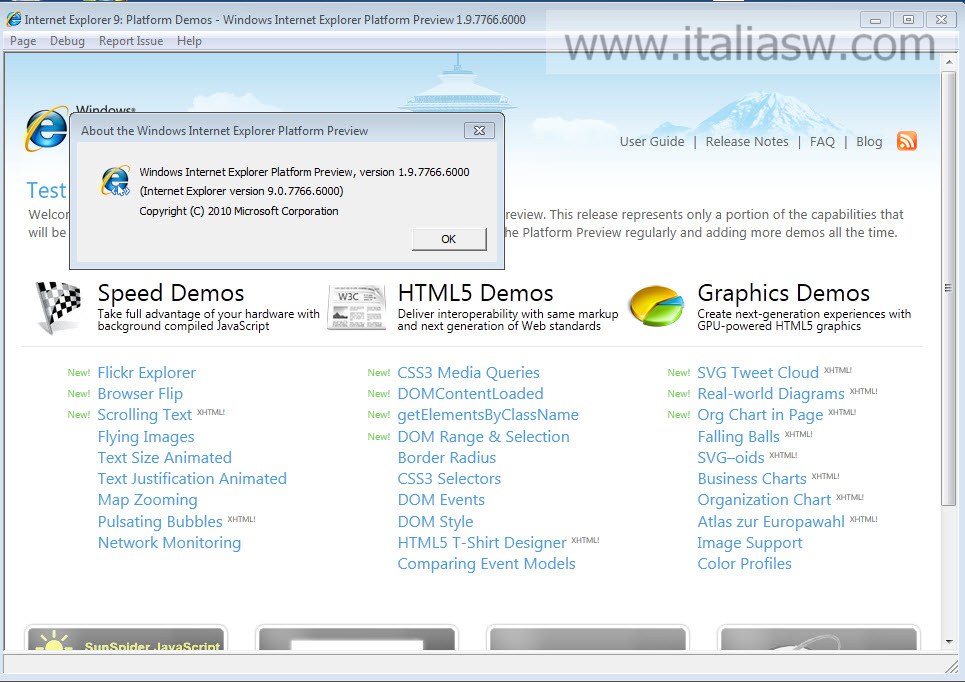Open the Debug menu
The width and height of the screenshot is (965, 682).
tap(67, 41)
